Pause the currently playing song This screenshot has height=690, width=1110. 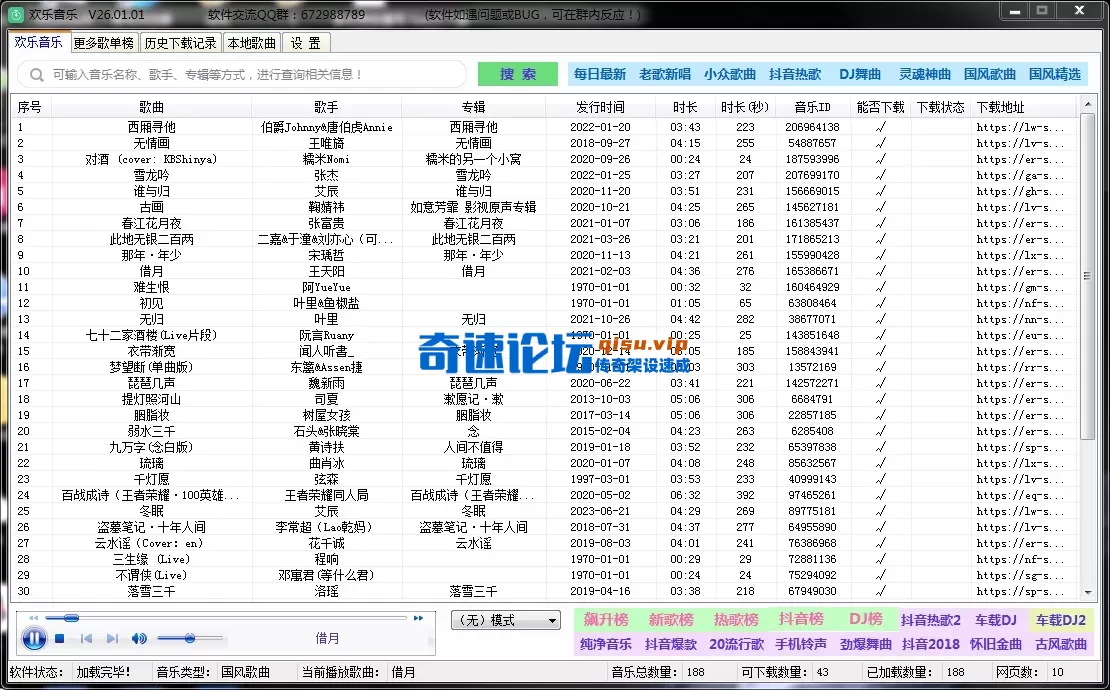33,639
